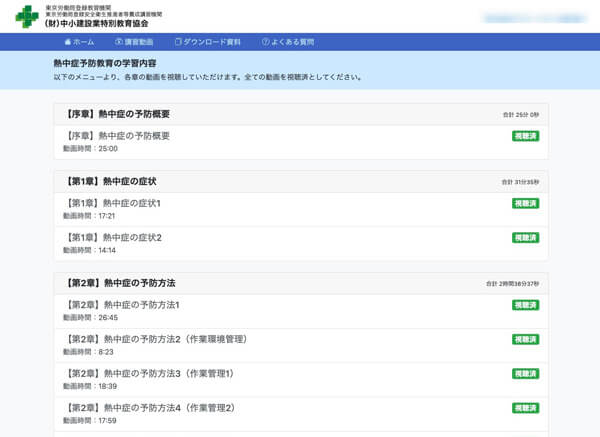Select the 【第1章】熱中症の症状 section header
This screenshot has height=437, width=600.
coord(301,181)
